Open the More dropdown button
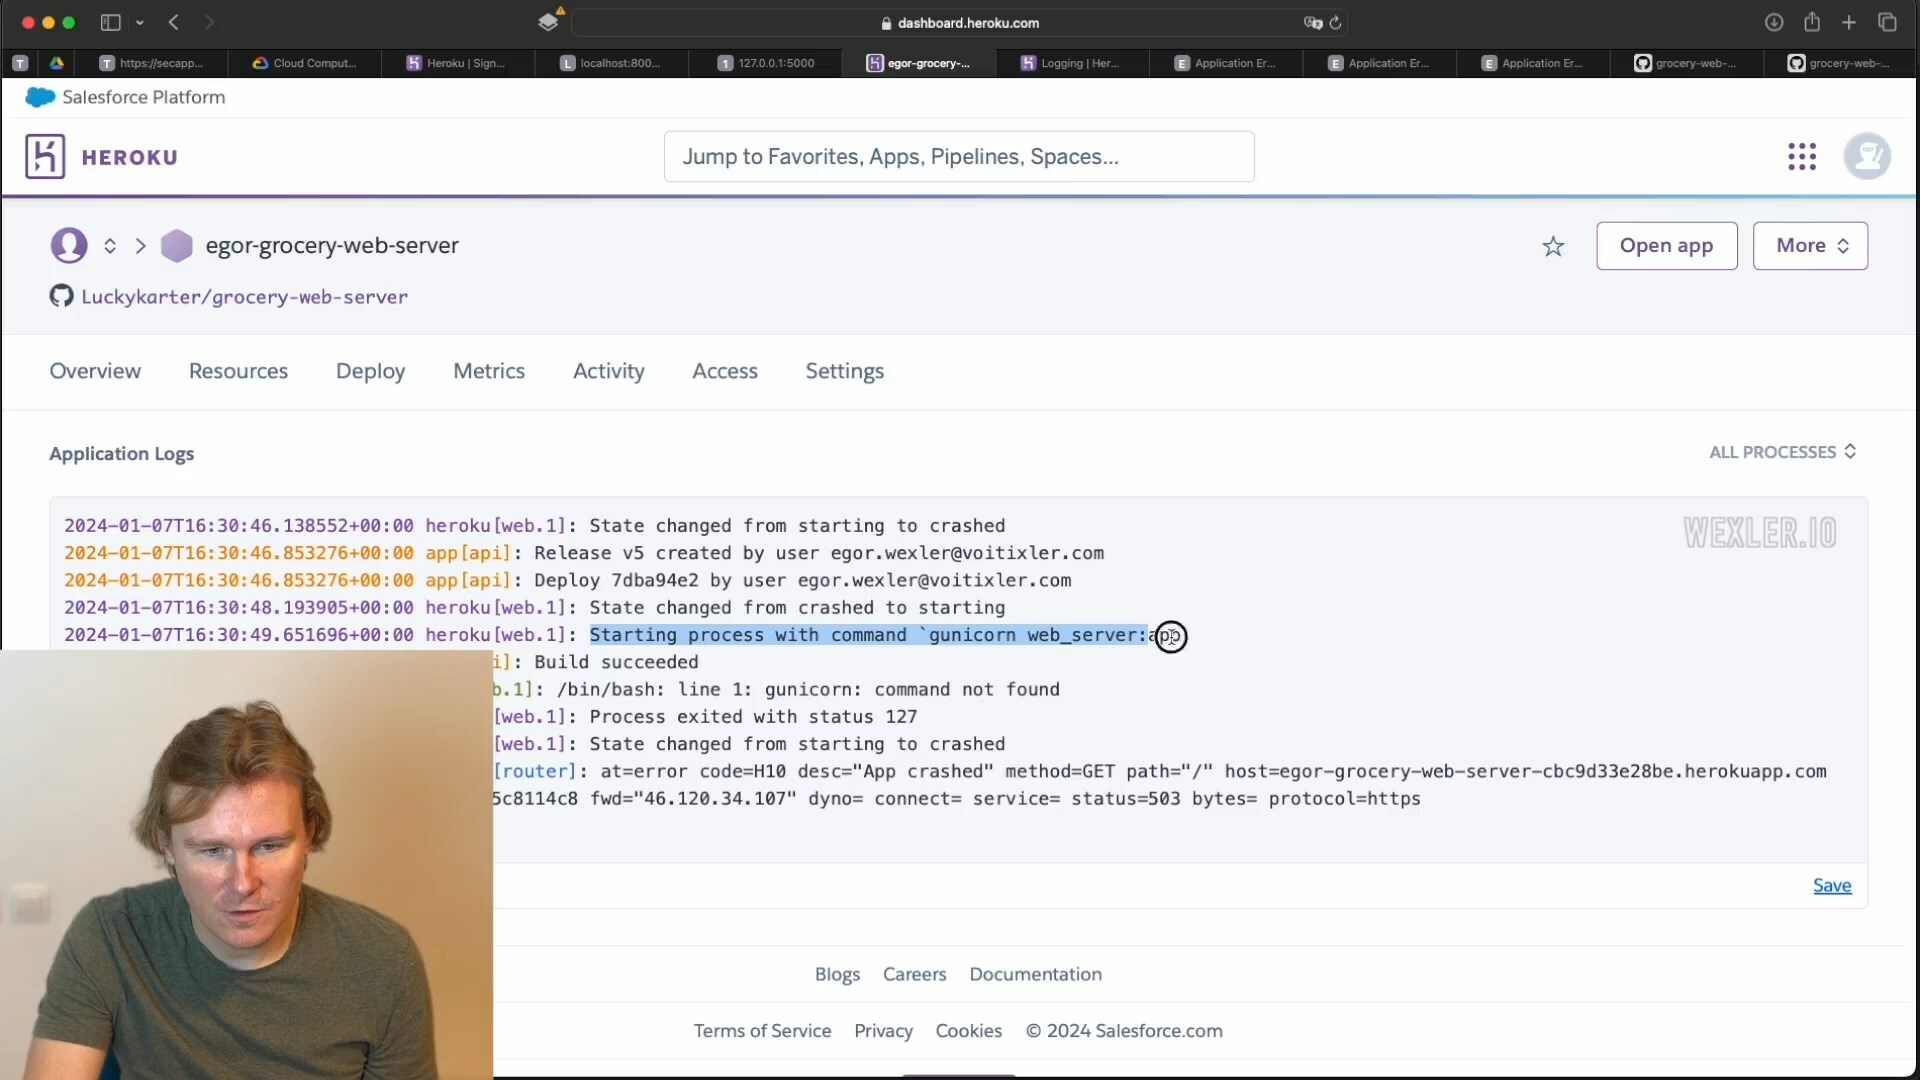Screen dimensions: 1920x1080 [x=1810, y=246]
